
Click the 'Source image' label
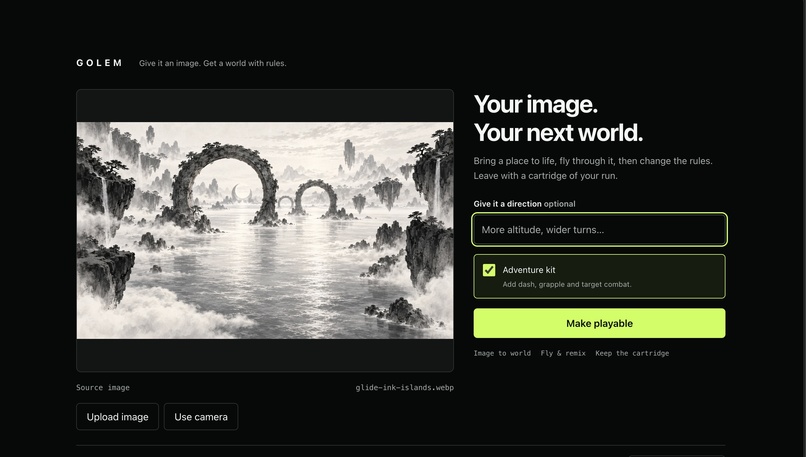click(103, 388)
